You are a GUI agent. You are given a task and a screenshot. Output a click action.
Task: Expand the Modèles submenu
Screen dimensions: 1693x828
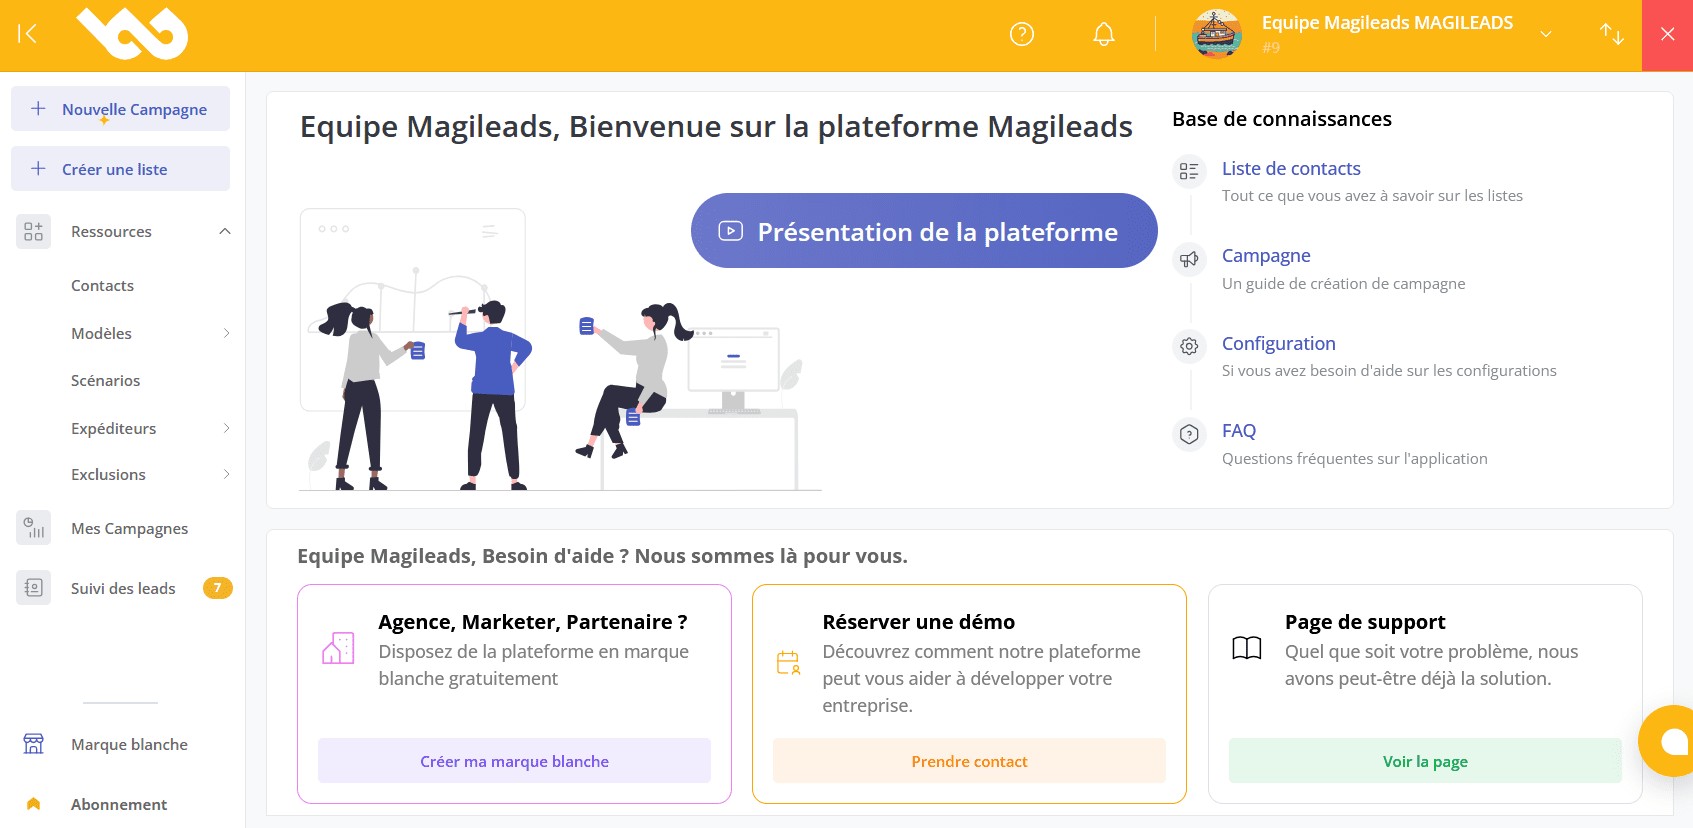tap(226, 333)
